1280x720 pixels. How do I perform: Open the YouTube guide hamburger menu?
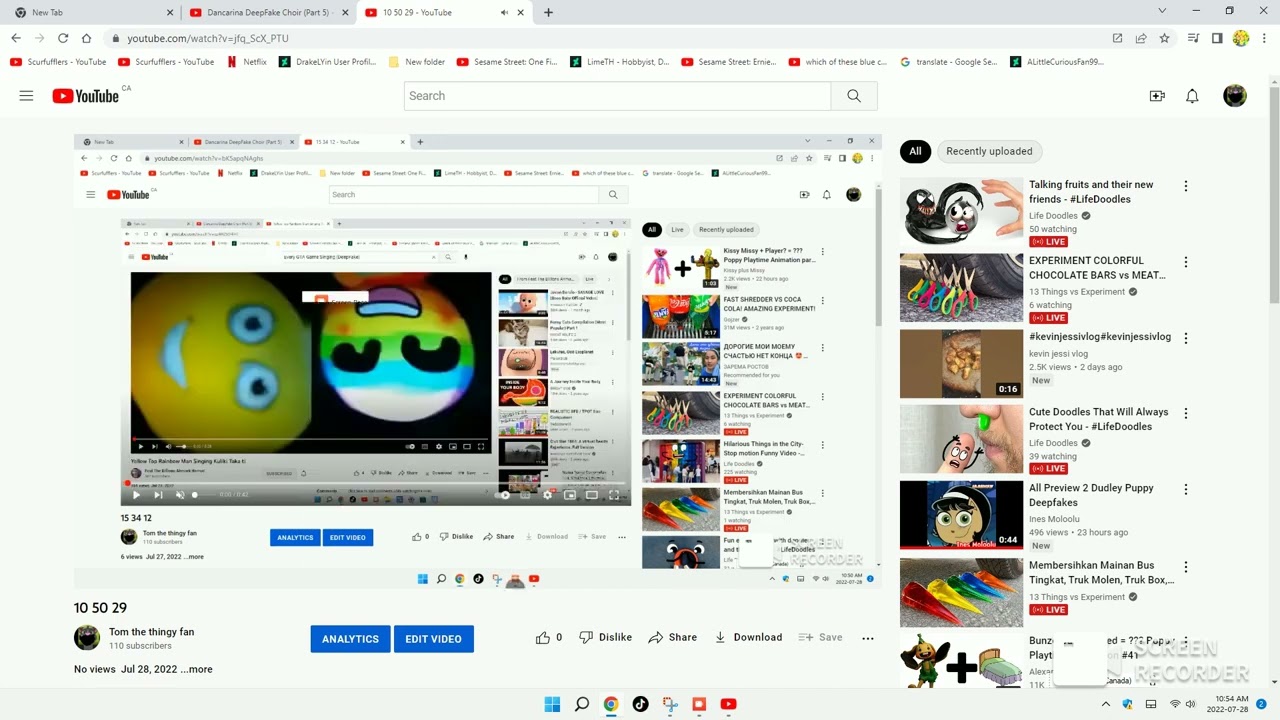point(26,96)
